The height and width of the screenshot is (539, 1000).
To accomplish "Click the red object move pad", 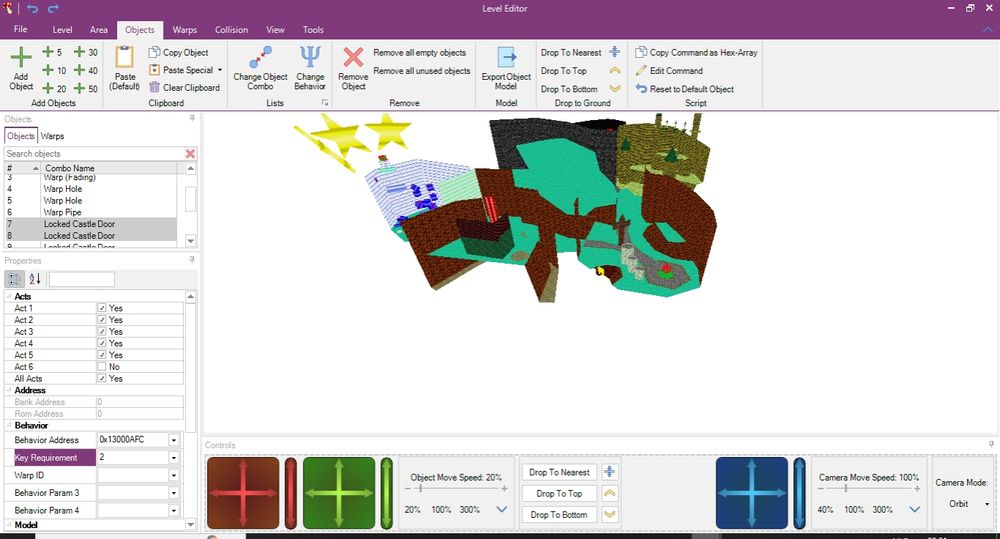I will pyautogui.click(x=243, y=493).
